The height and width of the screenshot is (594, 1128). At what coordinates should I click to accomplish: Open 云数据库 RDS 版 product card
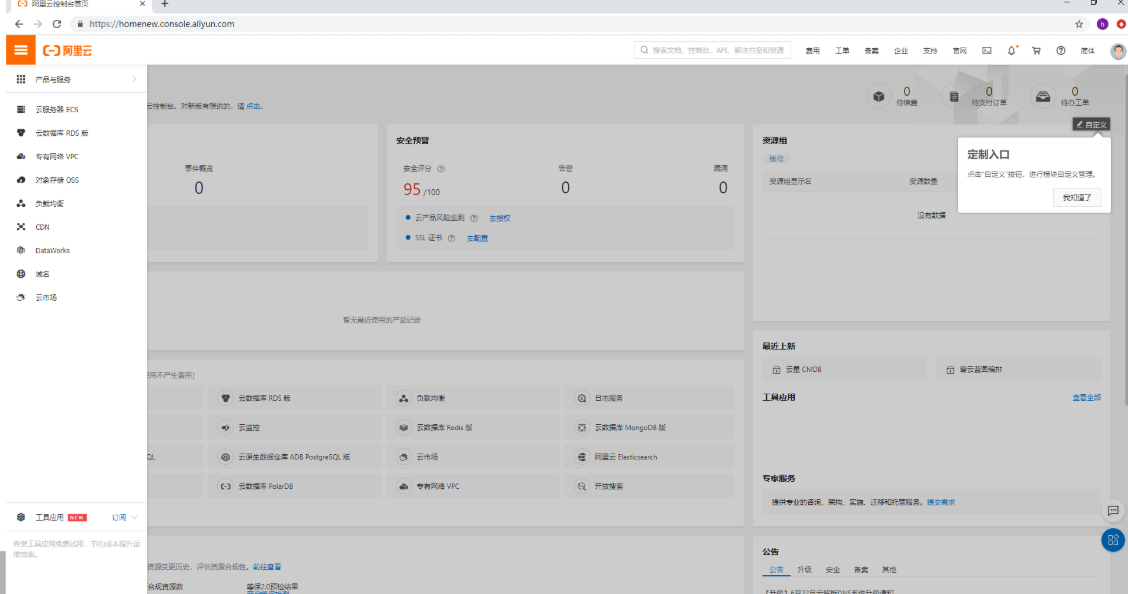click(x=294, y=398)
